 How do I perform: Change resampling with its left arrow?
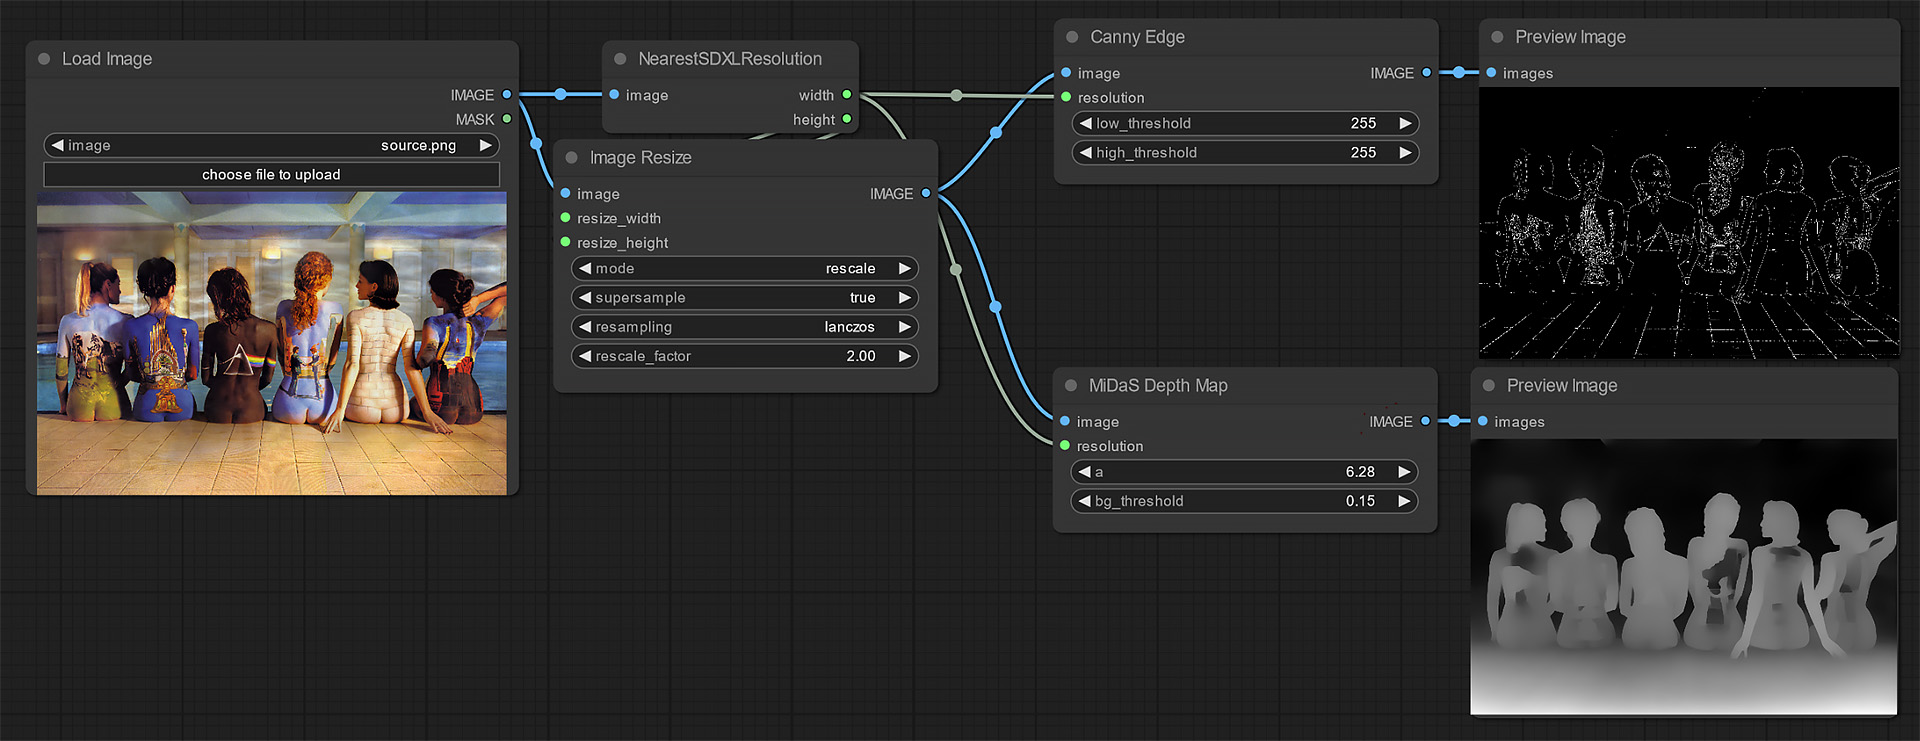click(x=585, y=327)
